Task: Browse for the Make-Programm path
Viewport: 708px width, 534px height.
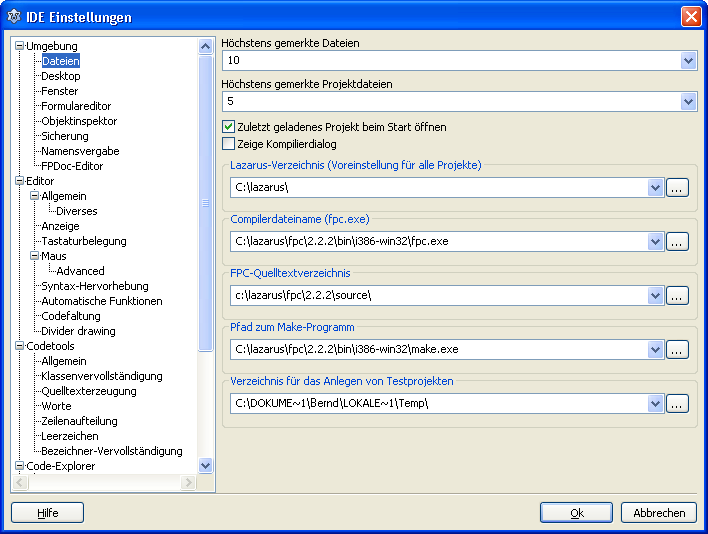Action: click(x=677, y=349)
